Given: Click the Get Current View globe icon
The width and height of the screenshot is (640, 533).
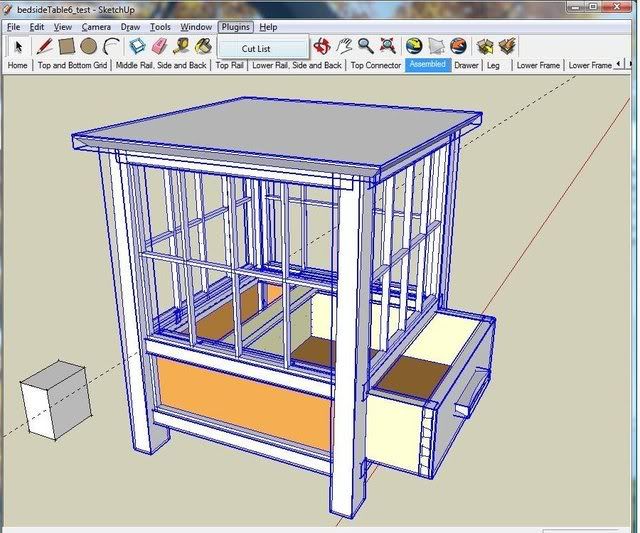Looking at the screenshot, I should coord(414,46).
